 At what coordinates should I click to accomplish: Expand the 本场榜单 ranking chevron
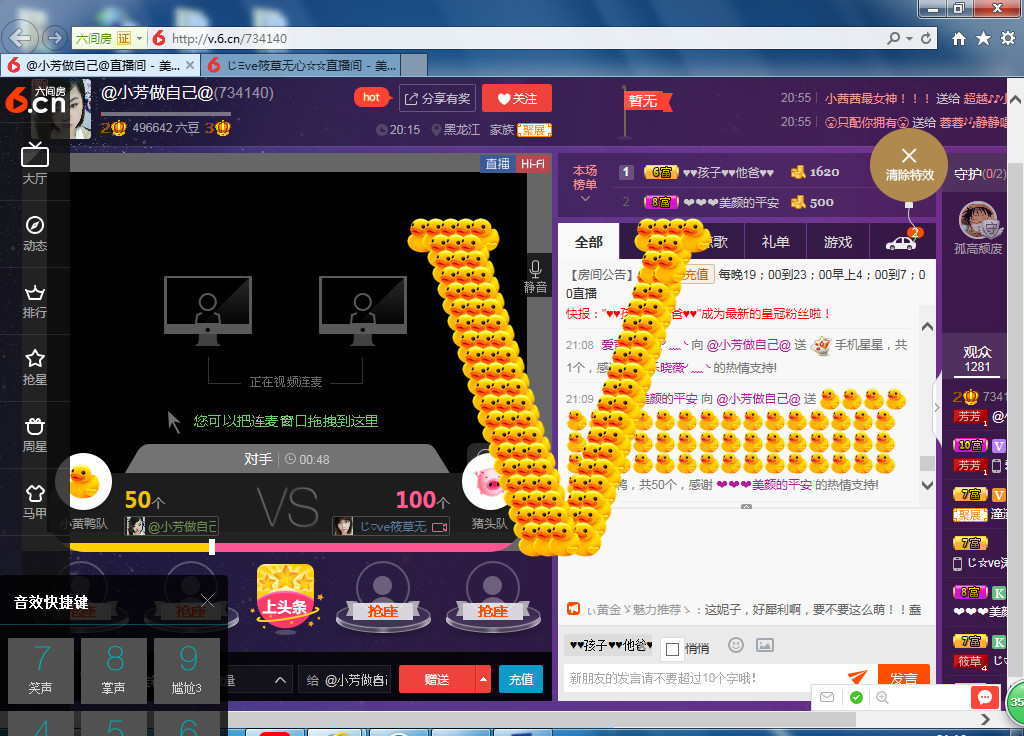pos(585,199)
